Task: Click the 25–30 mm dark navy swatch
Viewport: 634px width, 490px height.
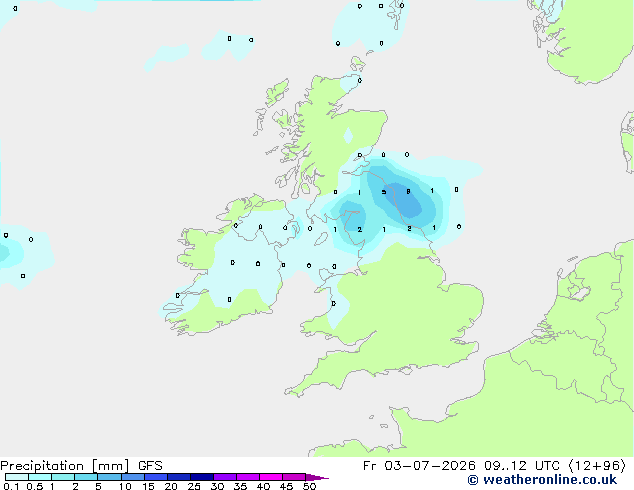Action: tap(201, 477)
